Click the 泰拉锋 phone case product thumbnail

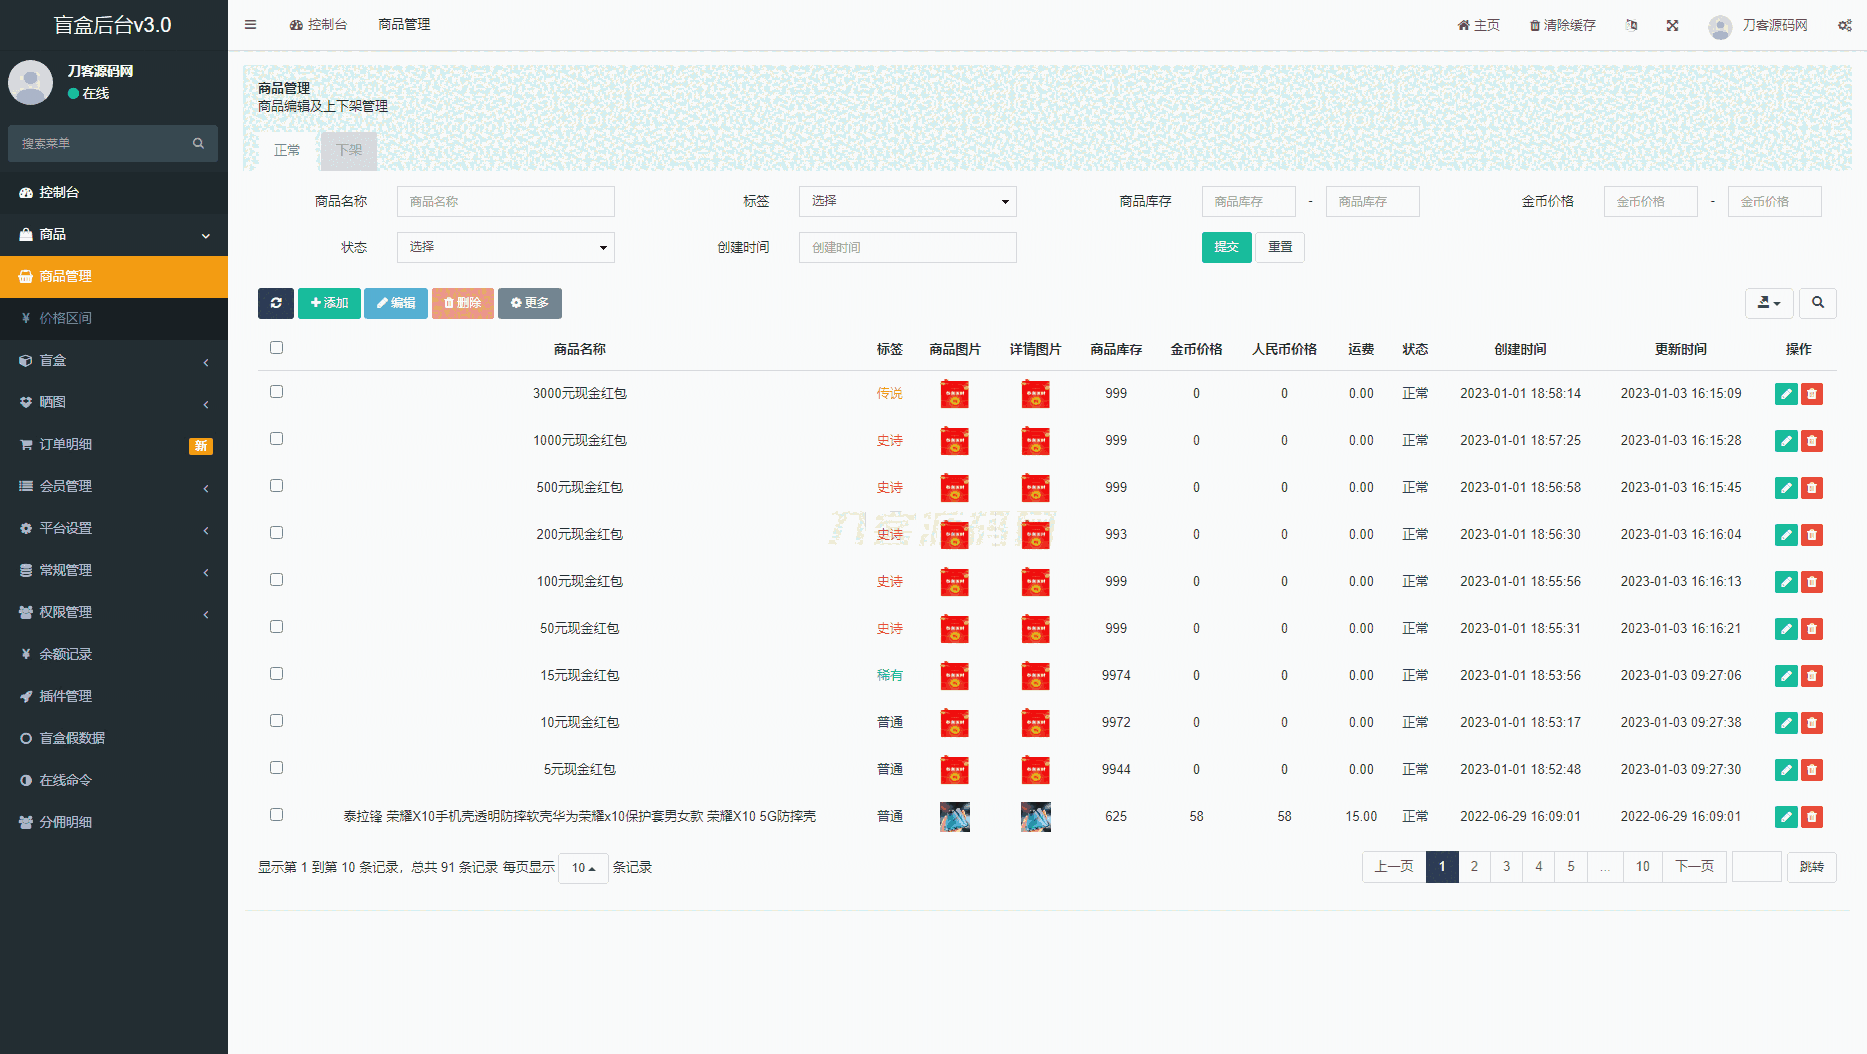pyautogui.click(x=954, y=817)
